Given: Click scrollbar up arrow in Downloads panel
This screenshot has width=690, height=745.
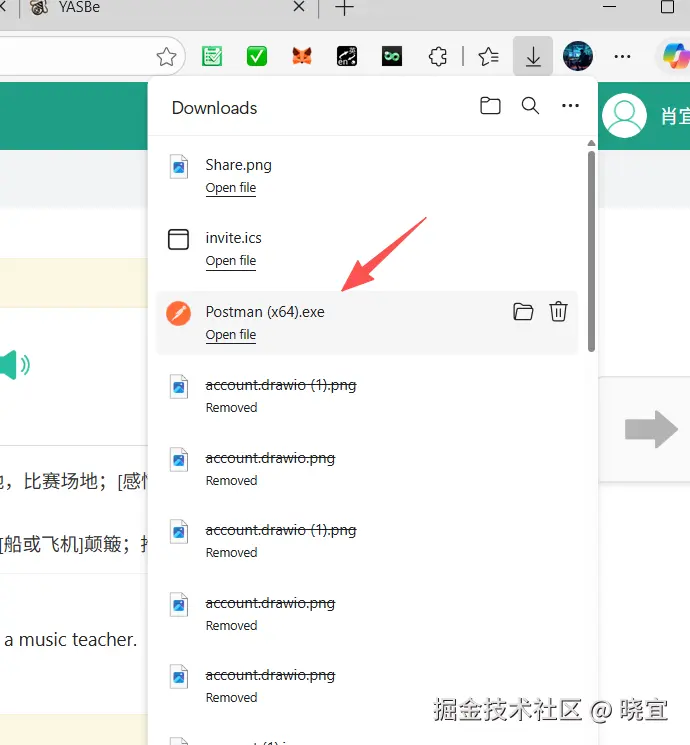Looking at the screenshot, I should pos(591,143).
